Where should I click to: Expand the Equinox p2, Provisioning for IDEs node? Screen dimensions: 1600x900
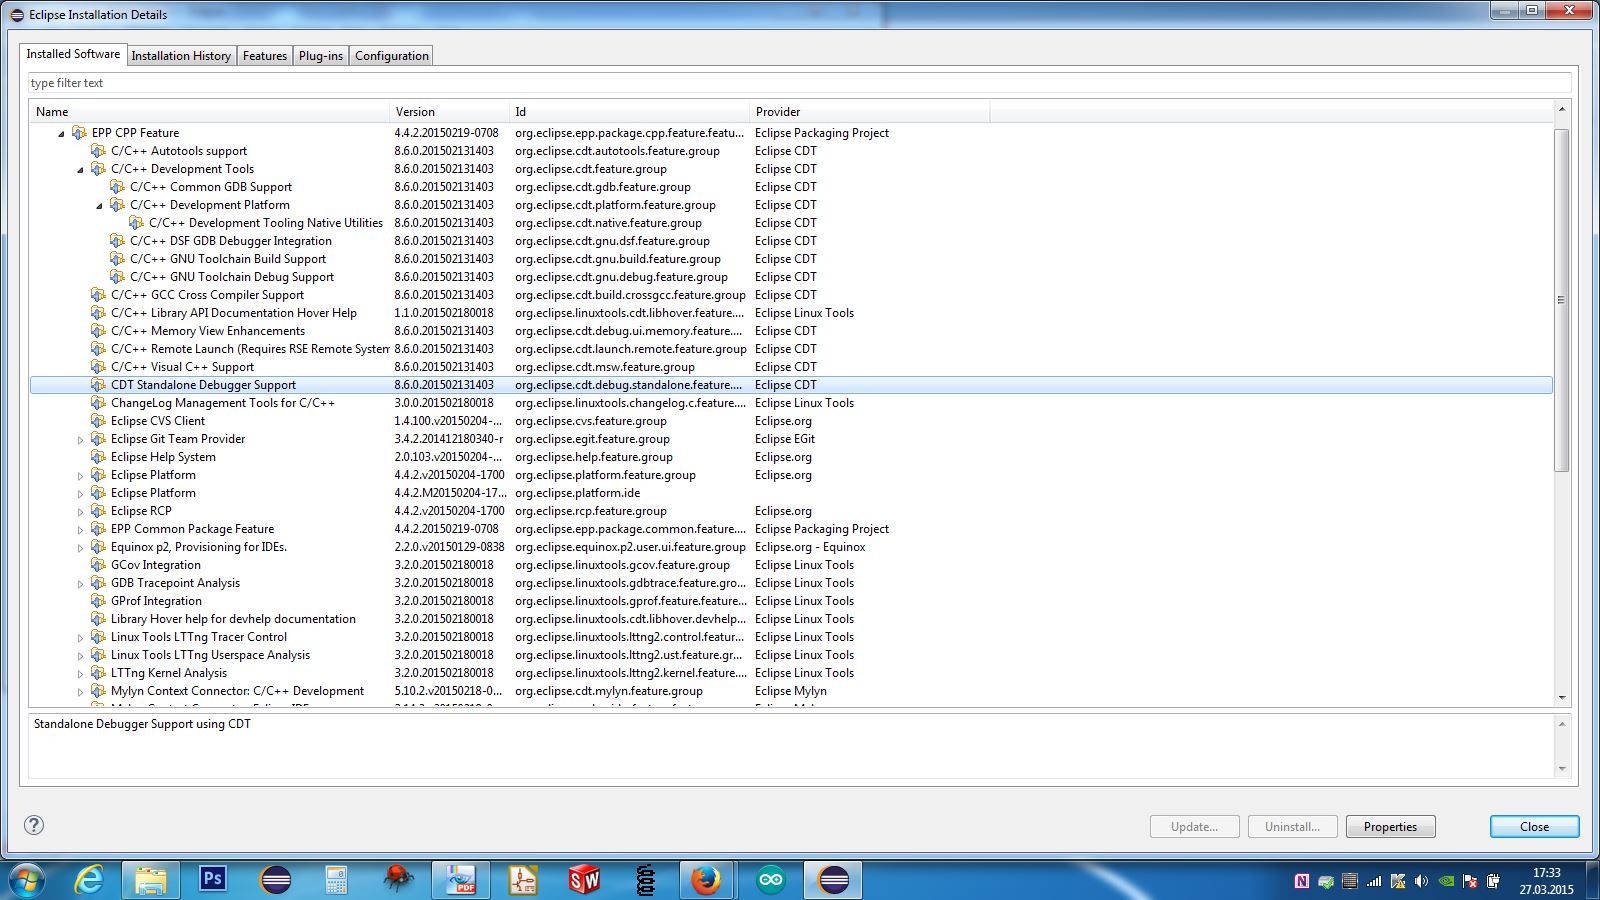click(80, 547)
